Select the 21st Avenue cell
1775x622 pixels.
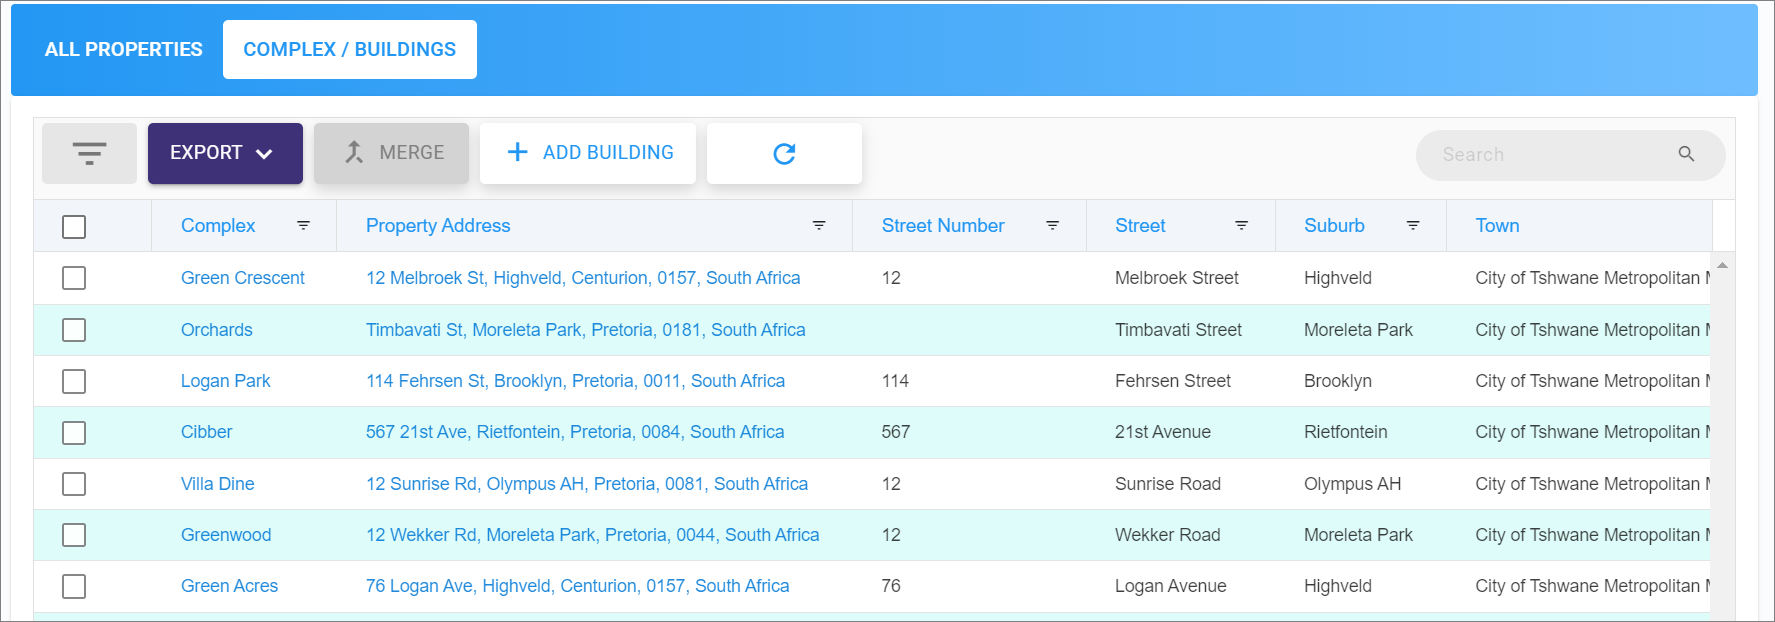1163,432
